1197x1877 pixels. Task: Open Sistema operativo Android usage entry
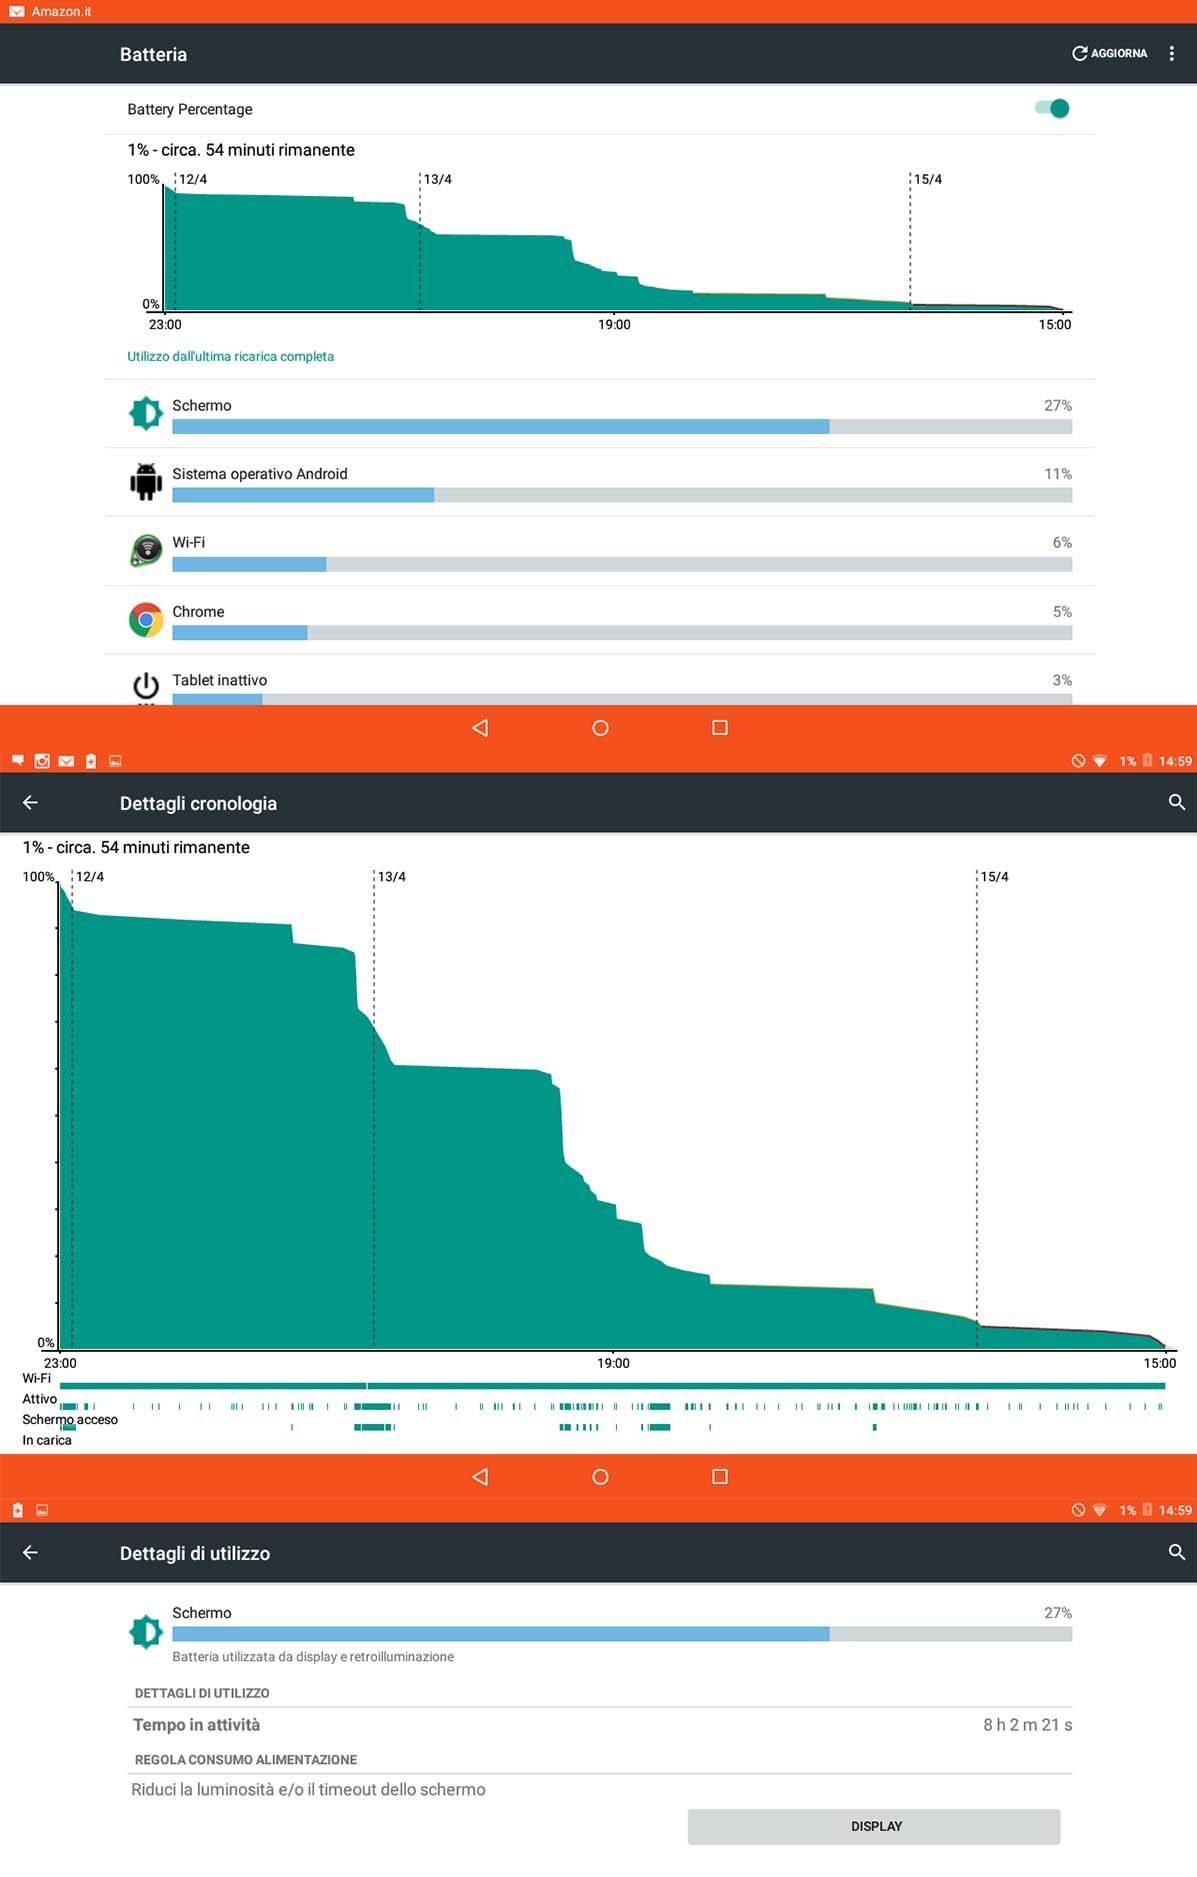click(x=600, y=483)
